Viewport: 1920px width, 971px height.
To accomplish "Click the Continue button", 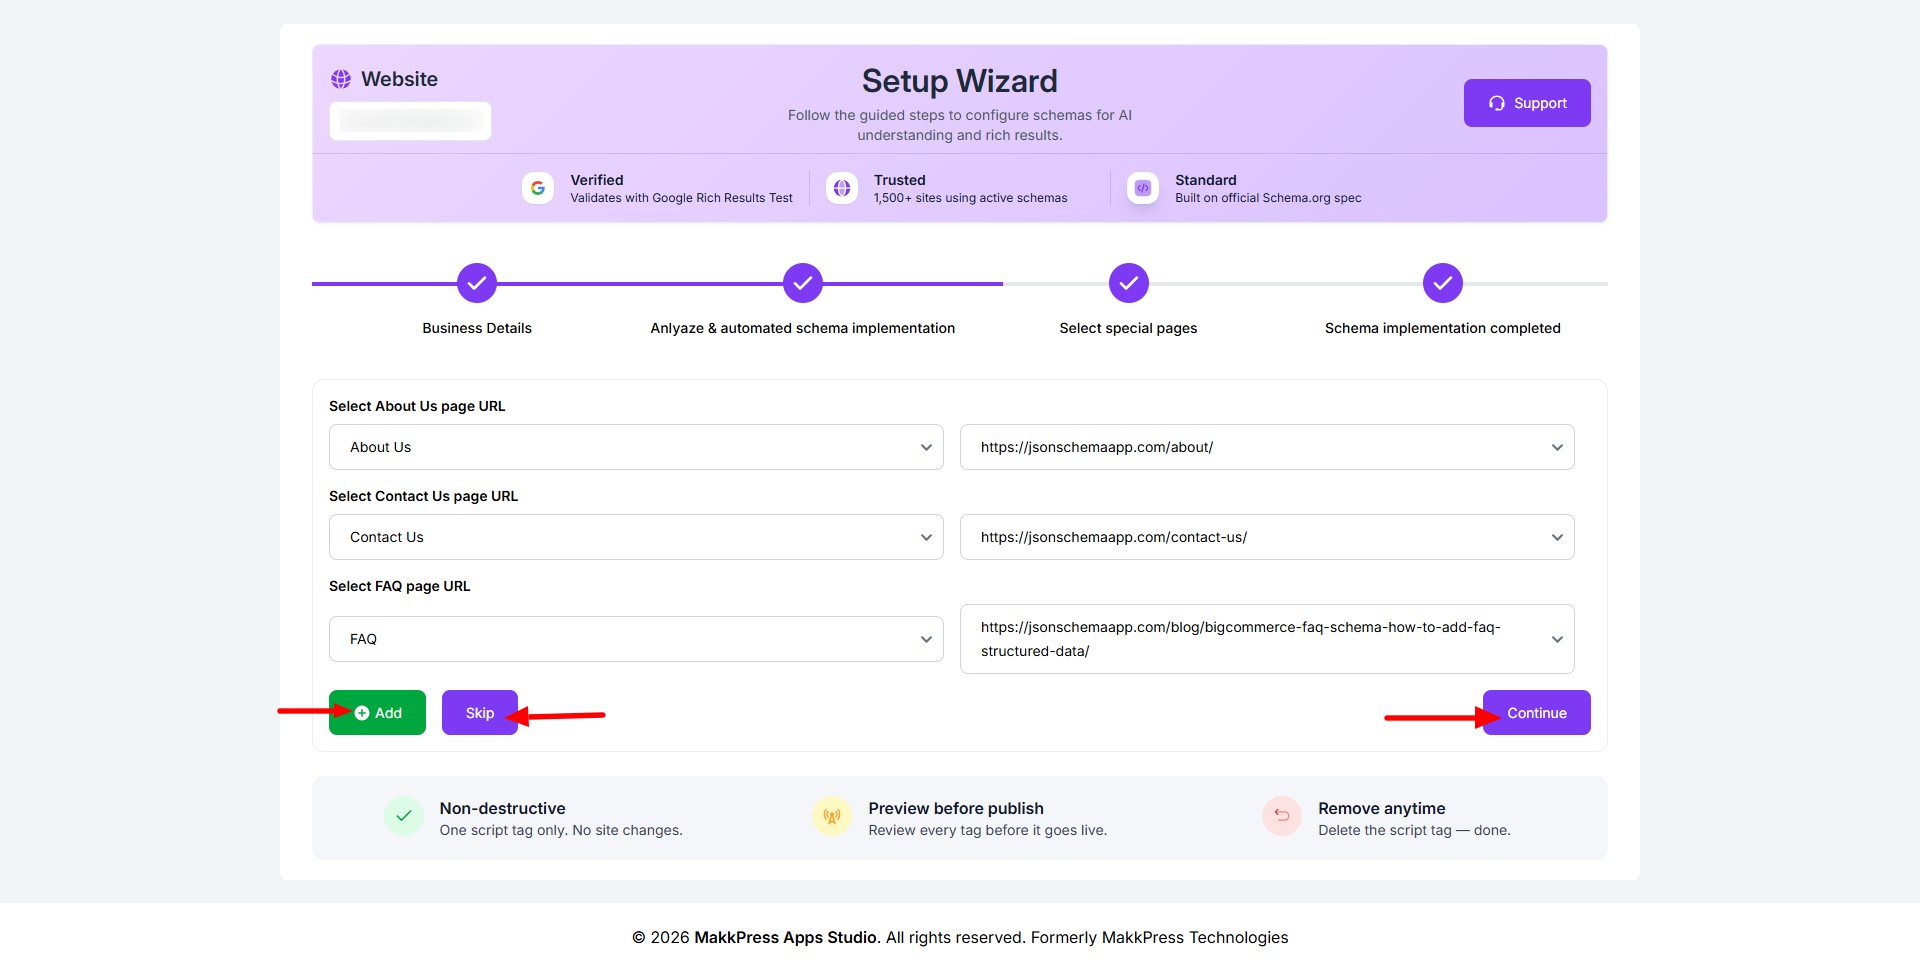I will coord(1536,713).
